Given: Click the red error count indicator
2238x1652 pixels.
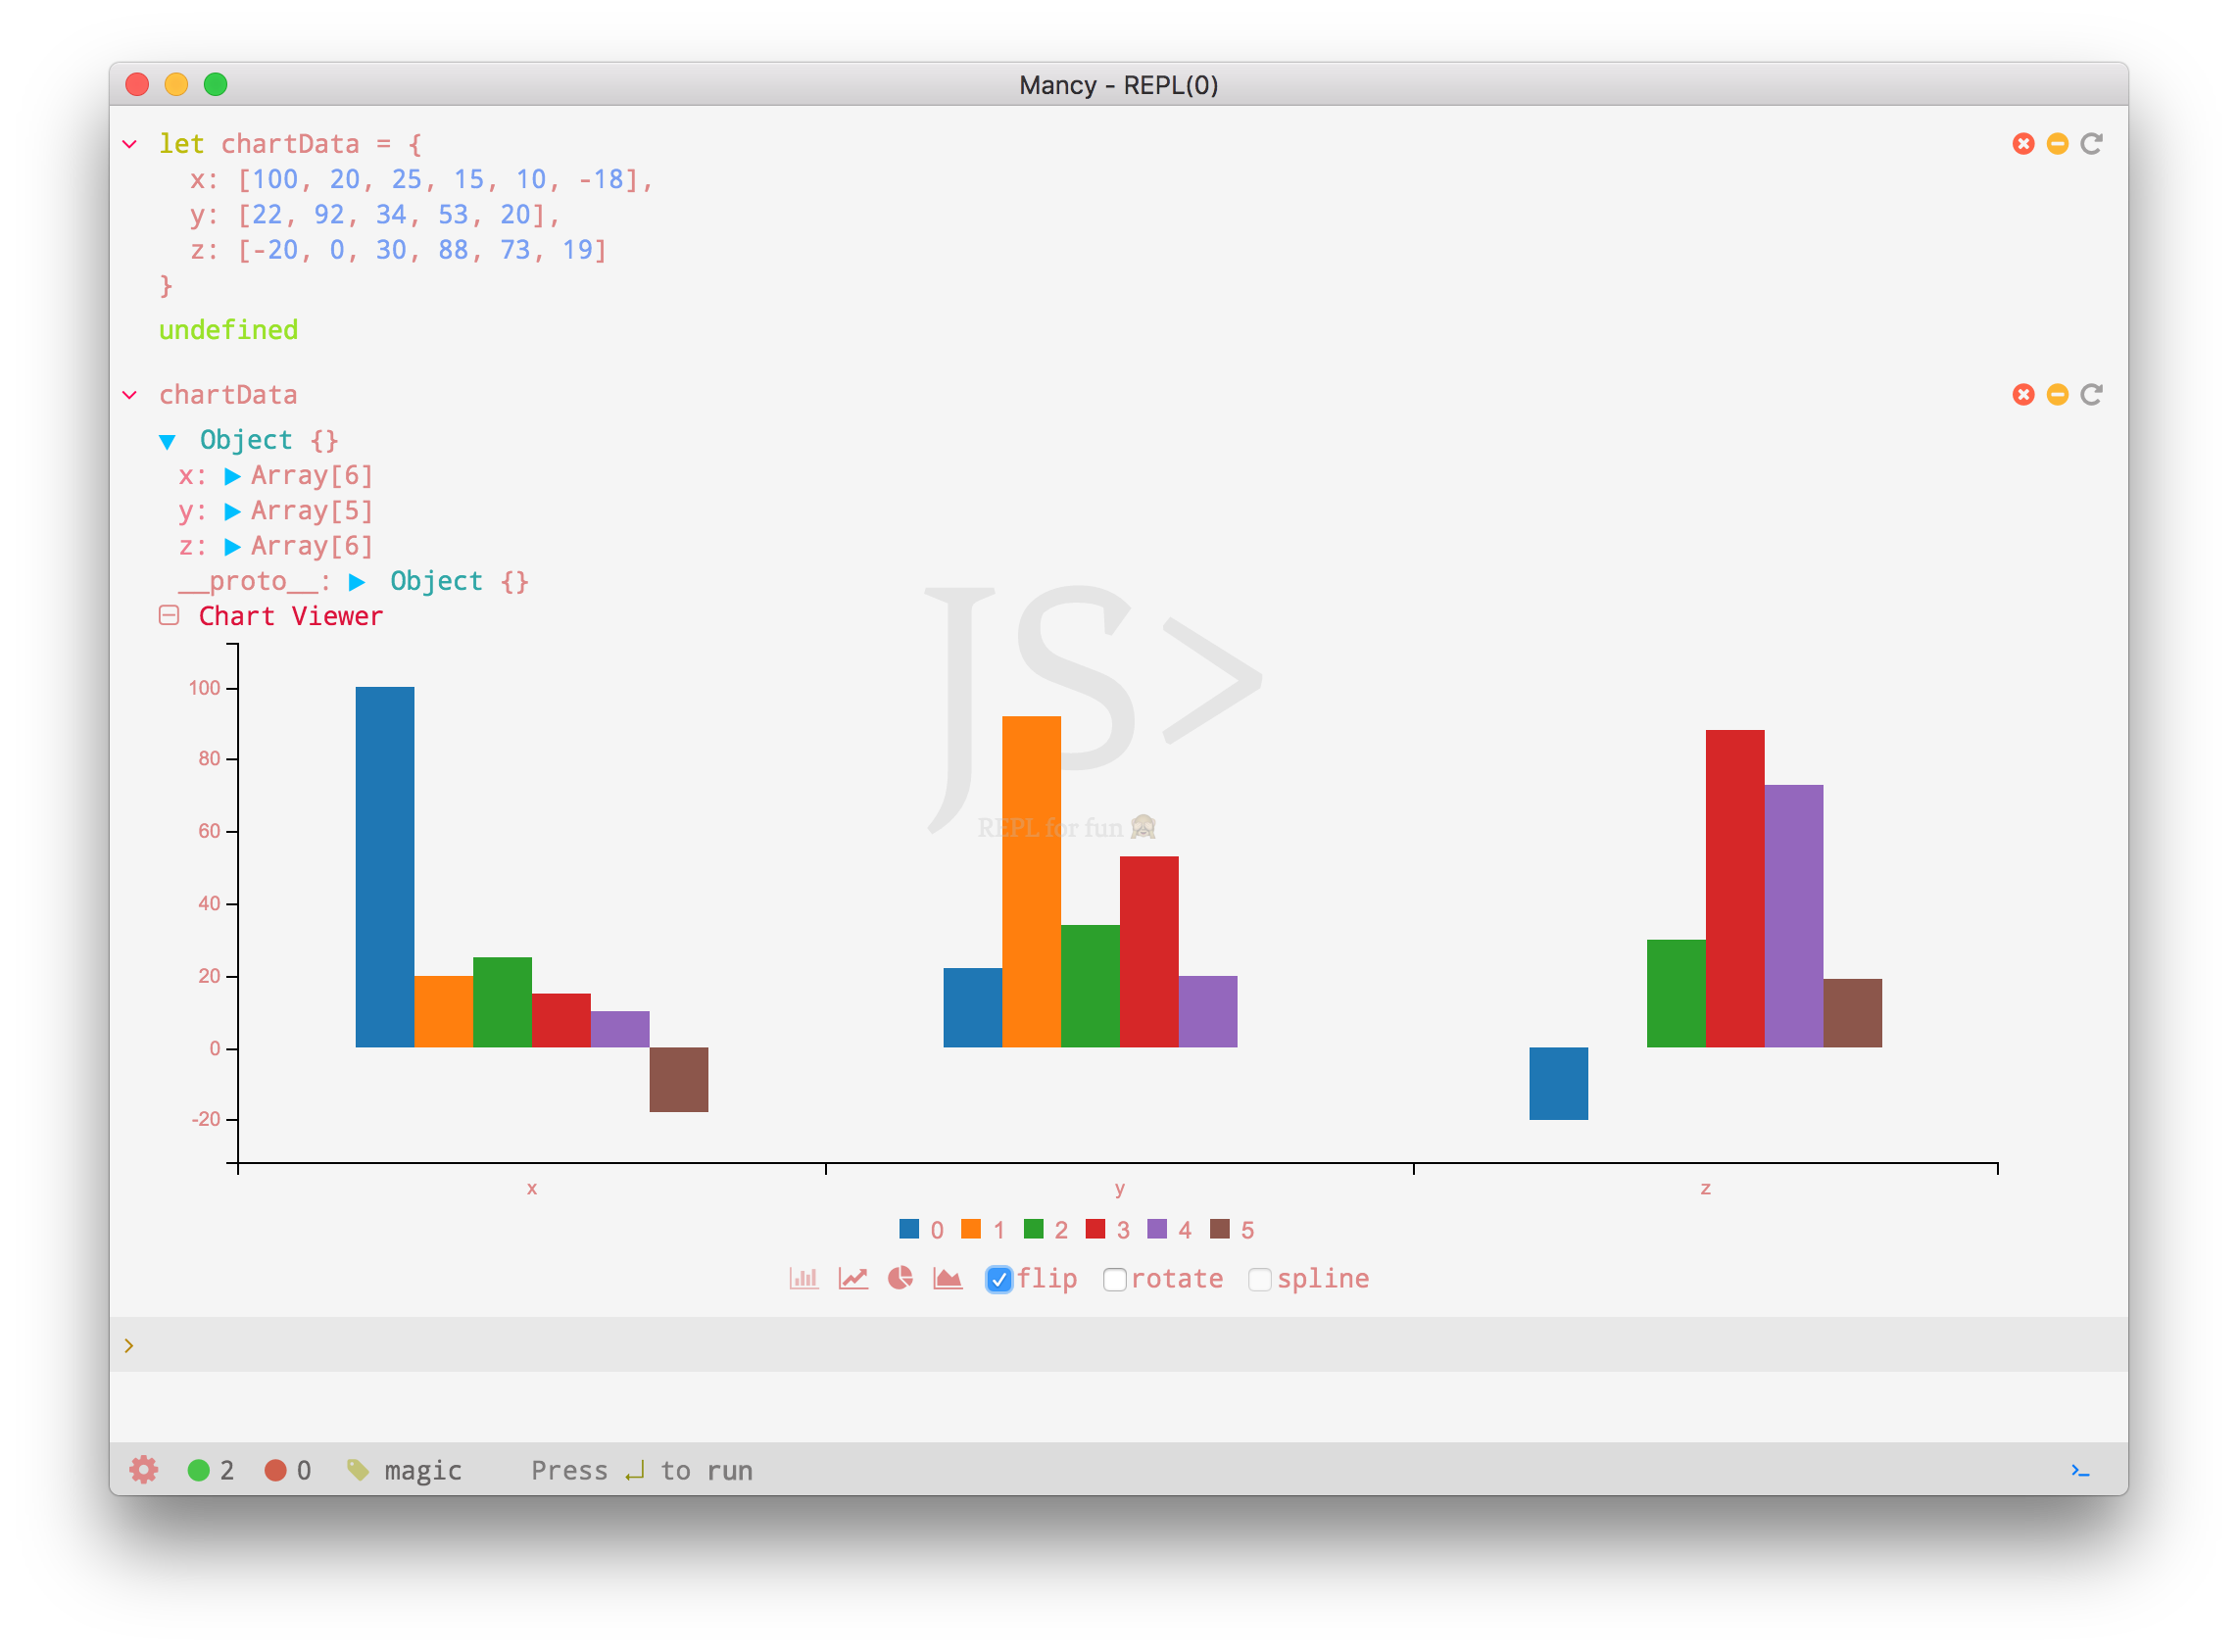Looking at the screenshot, I should pos(276,1470).
